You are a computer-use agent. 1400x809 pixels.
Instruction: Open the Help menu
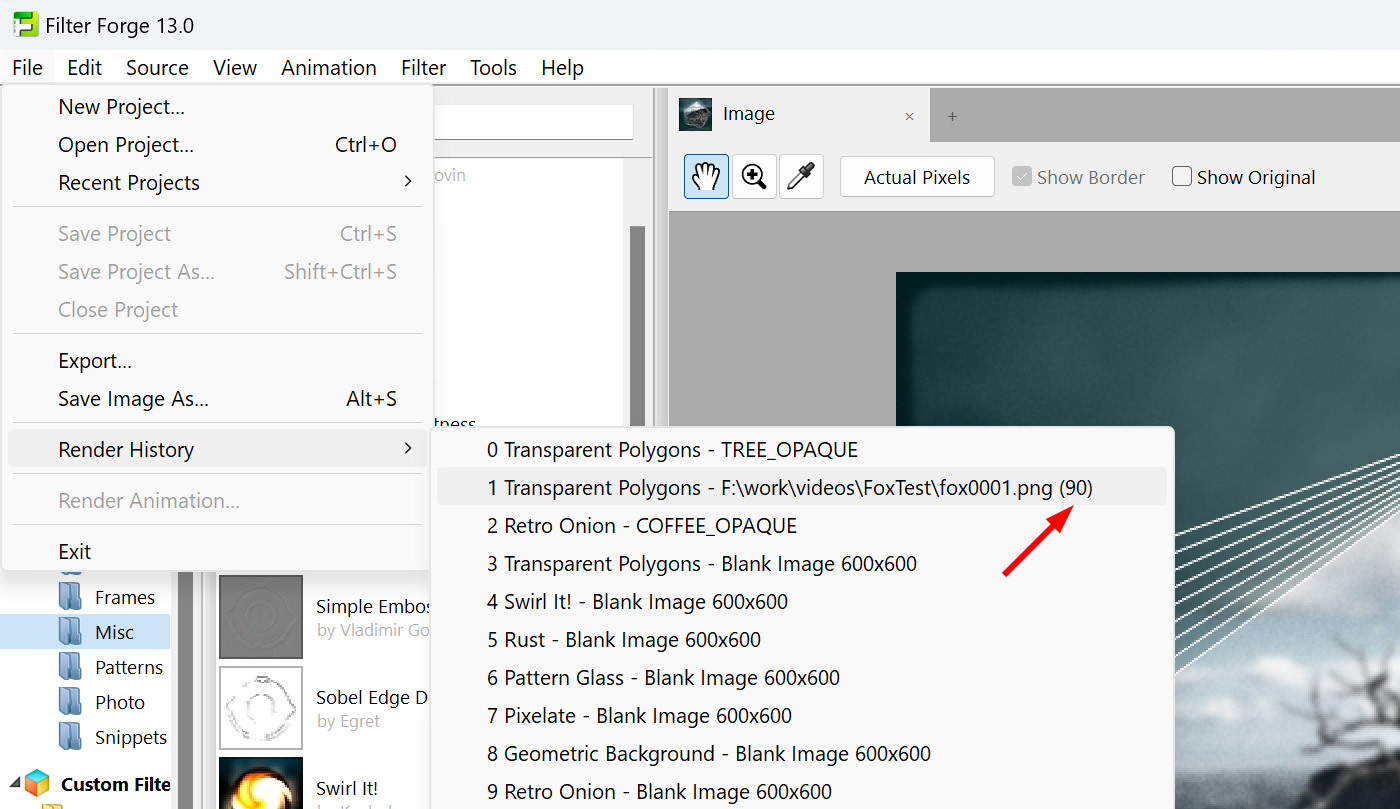coord(562,68)
